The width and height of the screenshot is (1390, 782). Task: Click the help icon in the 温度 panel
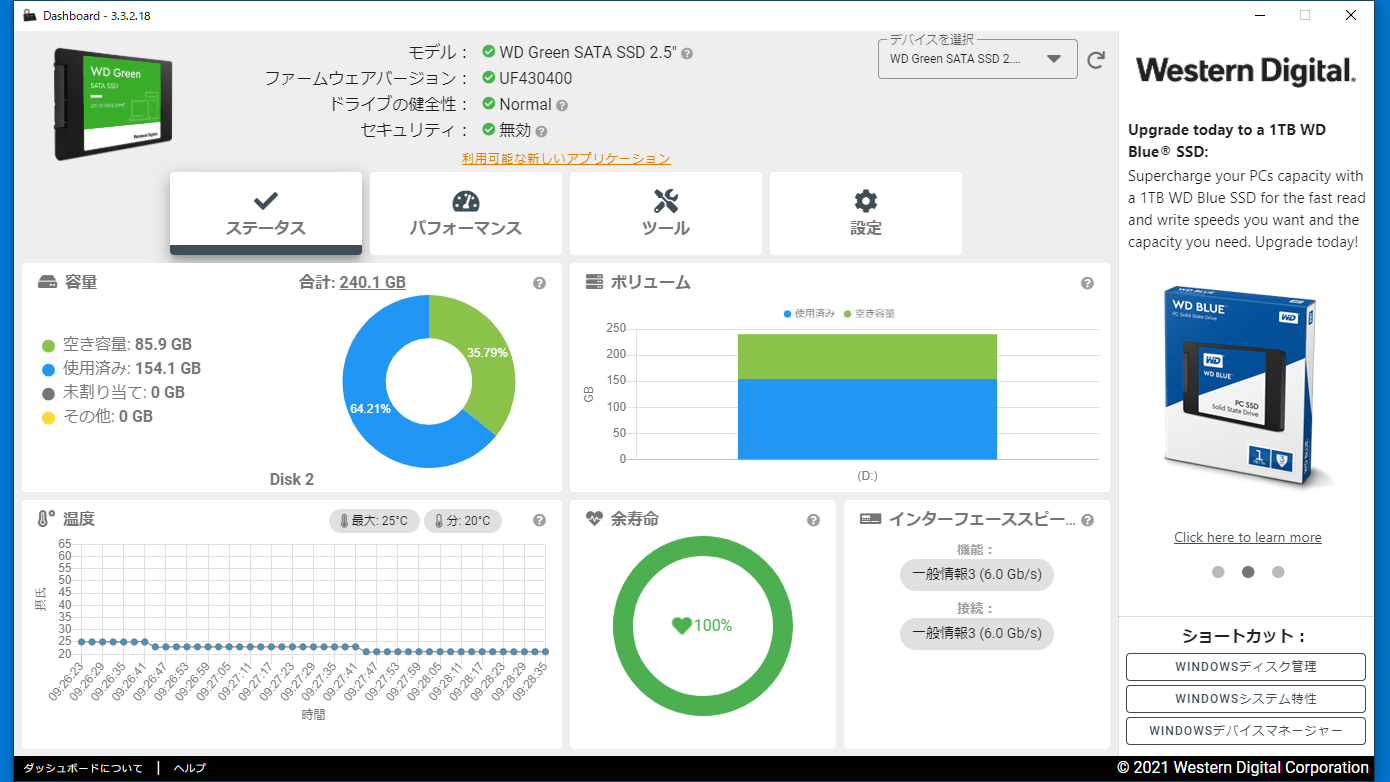click(540, 520)
